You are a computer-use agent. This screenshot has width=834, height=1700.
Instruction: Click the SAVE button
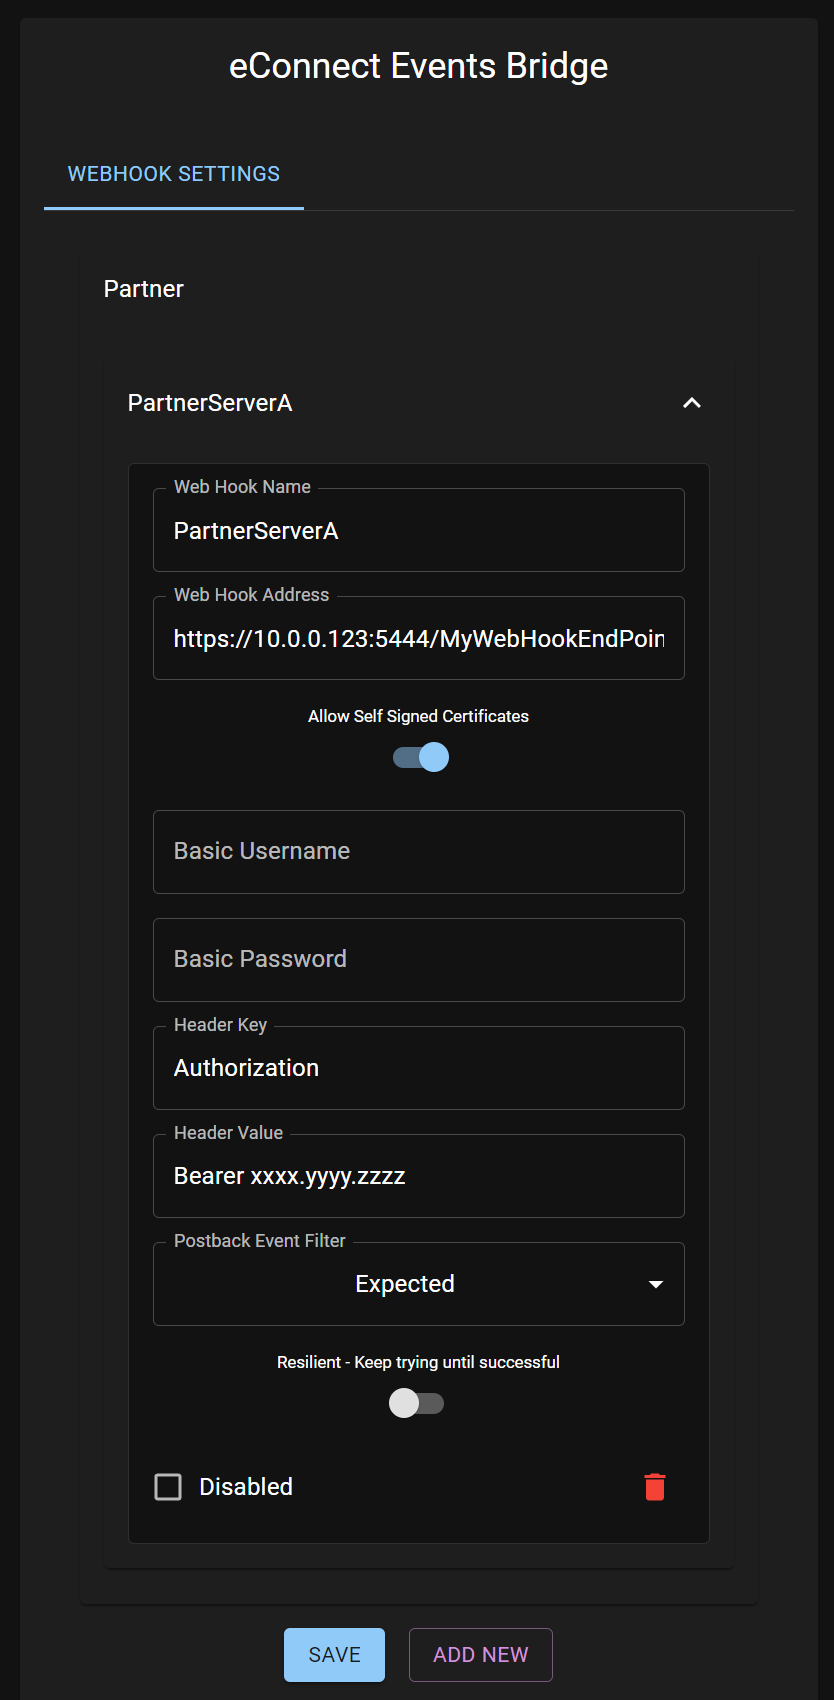tap(334, 1655)
